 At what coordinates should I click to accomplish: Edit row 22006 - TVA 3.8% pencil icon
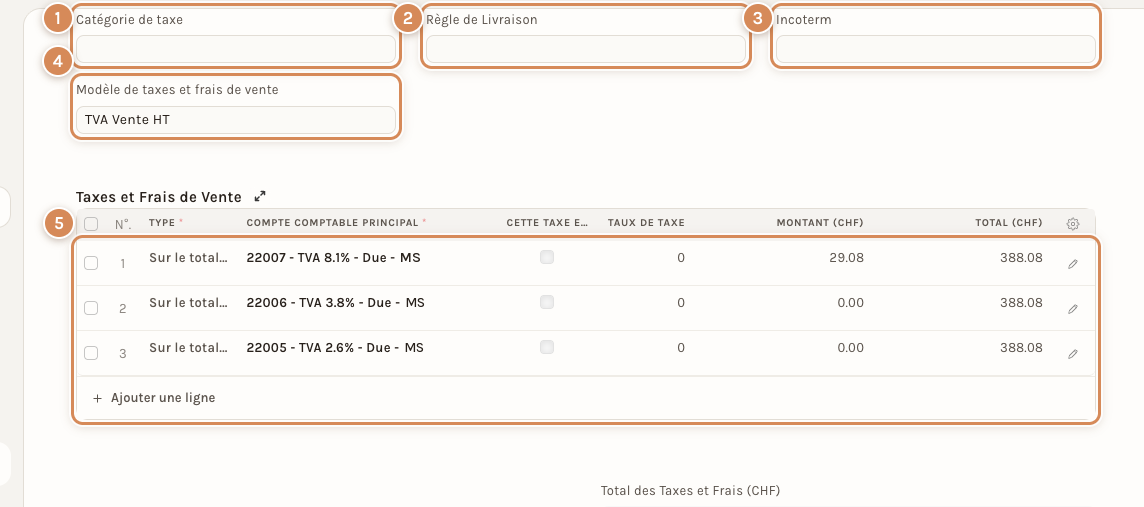1072,309
